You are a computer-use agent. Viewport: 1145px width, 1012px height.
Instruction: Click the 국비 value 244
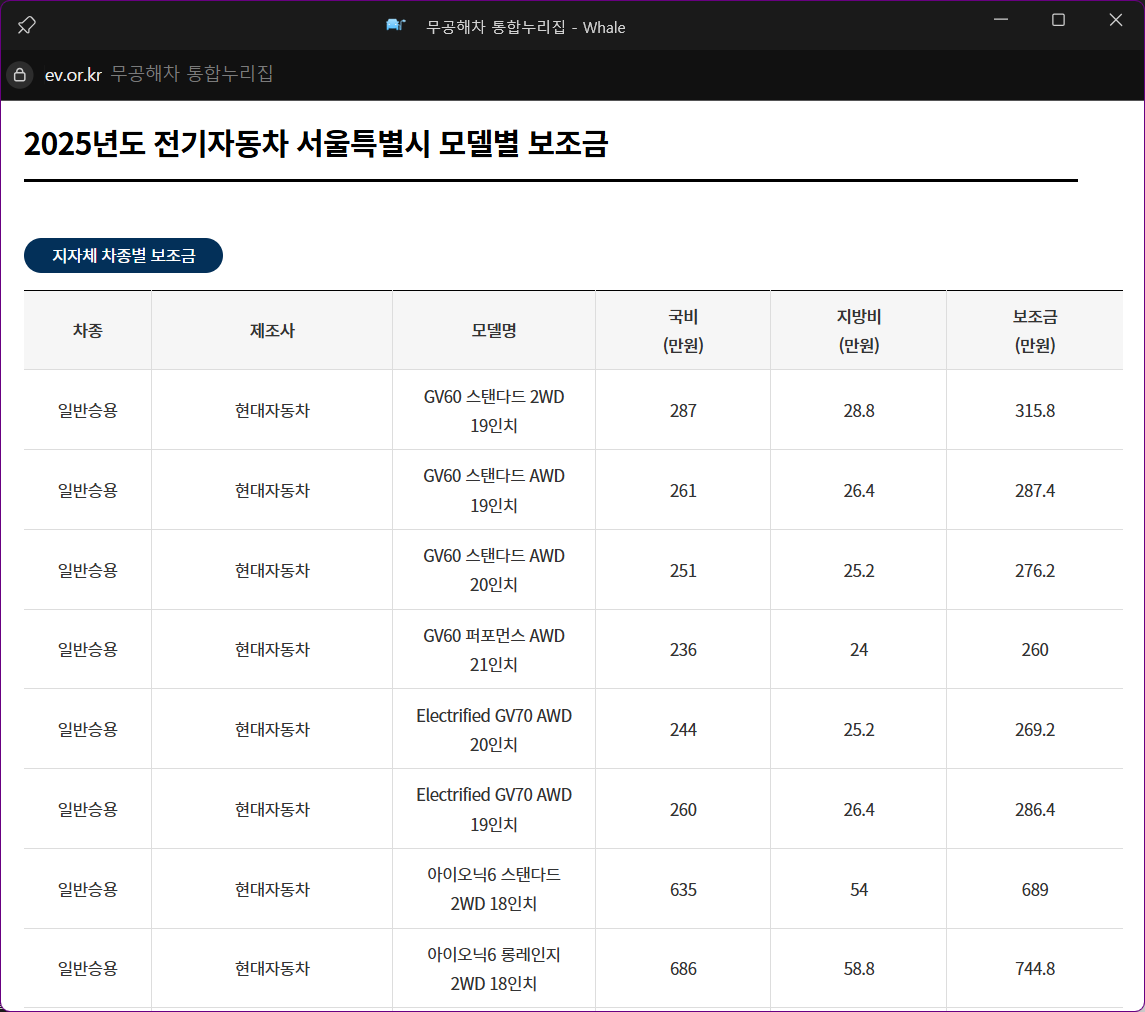click(x=683, y=729)
